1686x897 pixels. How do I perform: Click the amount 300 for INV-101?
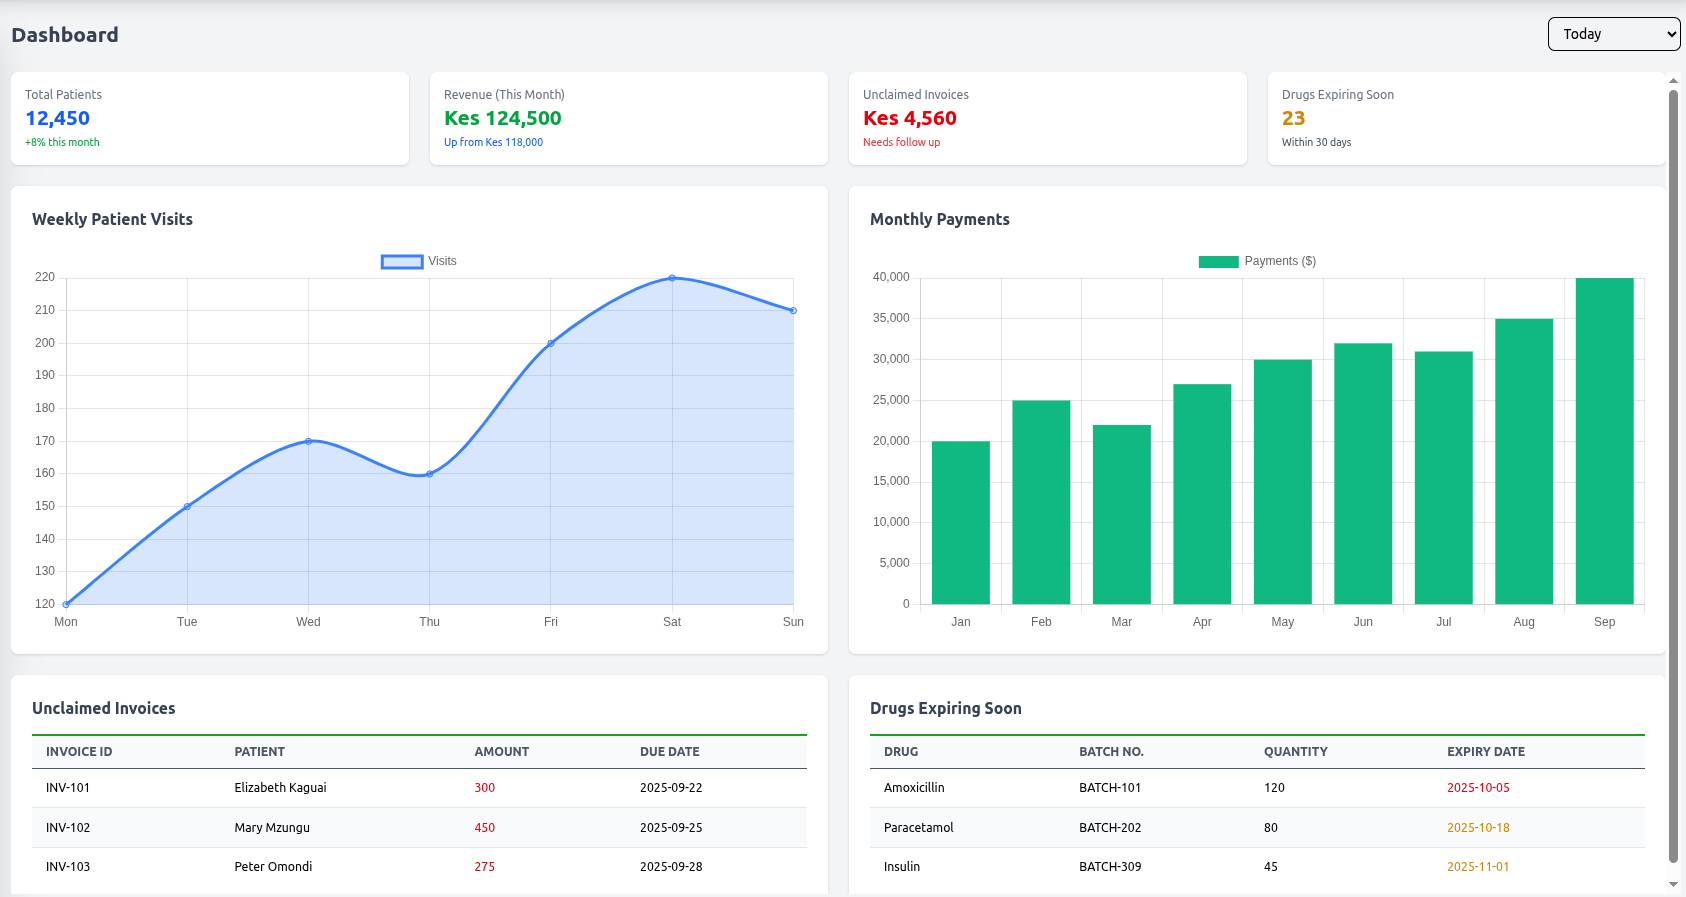(x=485, y=788)
